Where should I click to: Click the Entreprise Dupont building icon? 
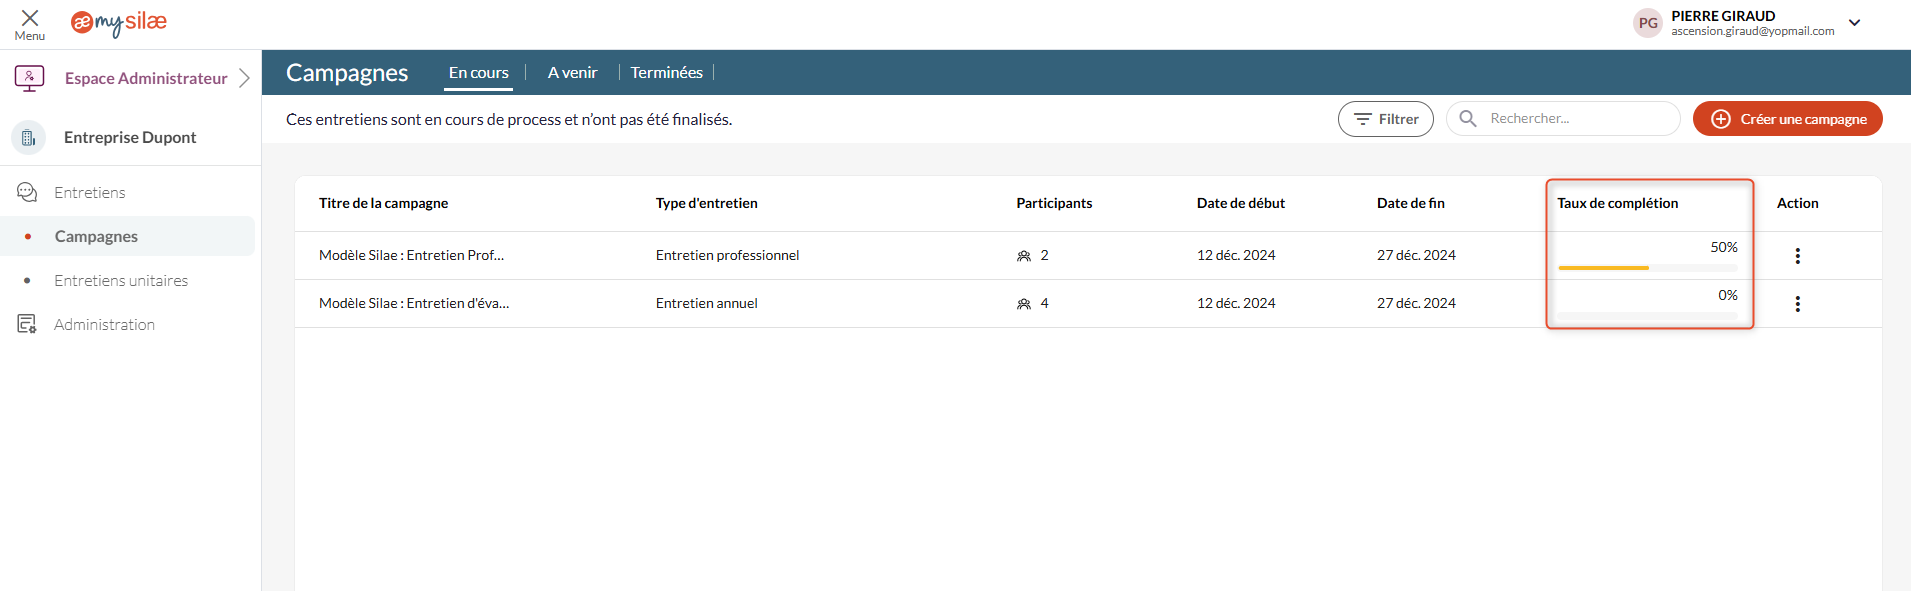point(29,138)
